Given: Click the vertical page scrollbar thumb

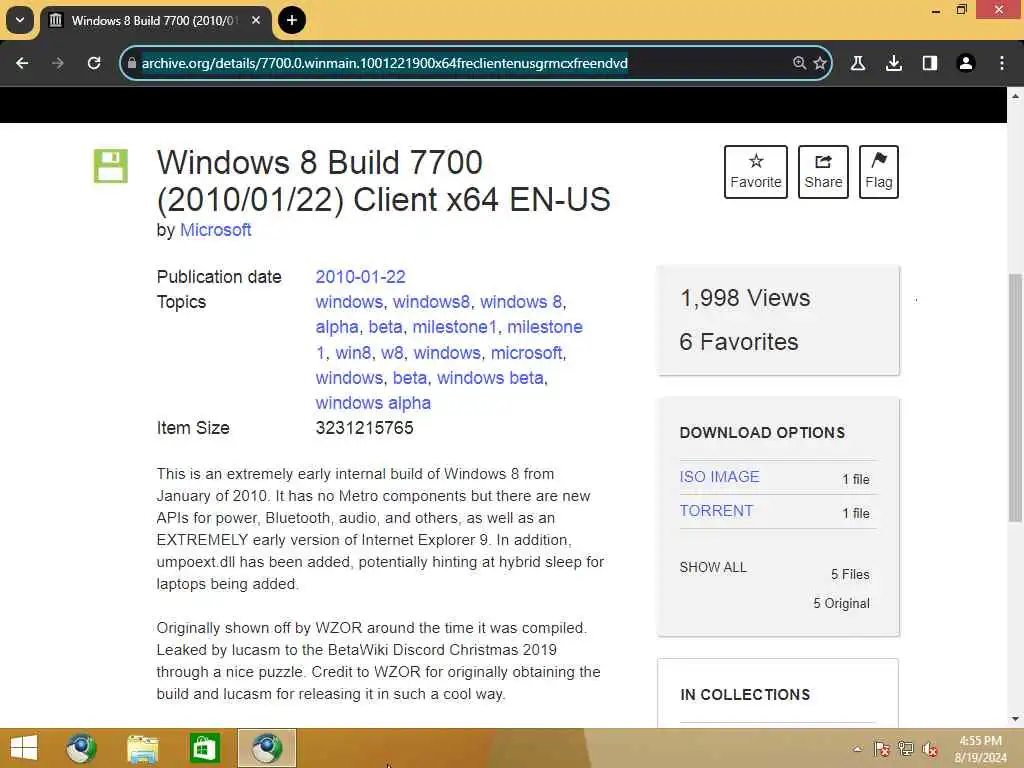Looking at the screenshot, I should point(1015,397).
